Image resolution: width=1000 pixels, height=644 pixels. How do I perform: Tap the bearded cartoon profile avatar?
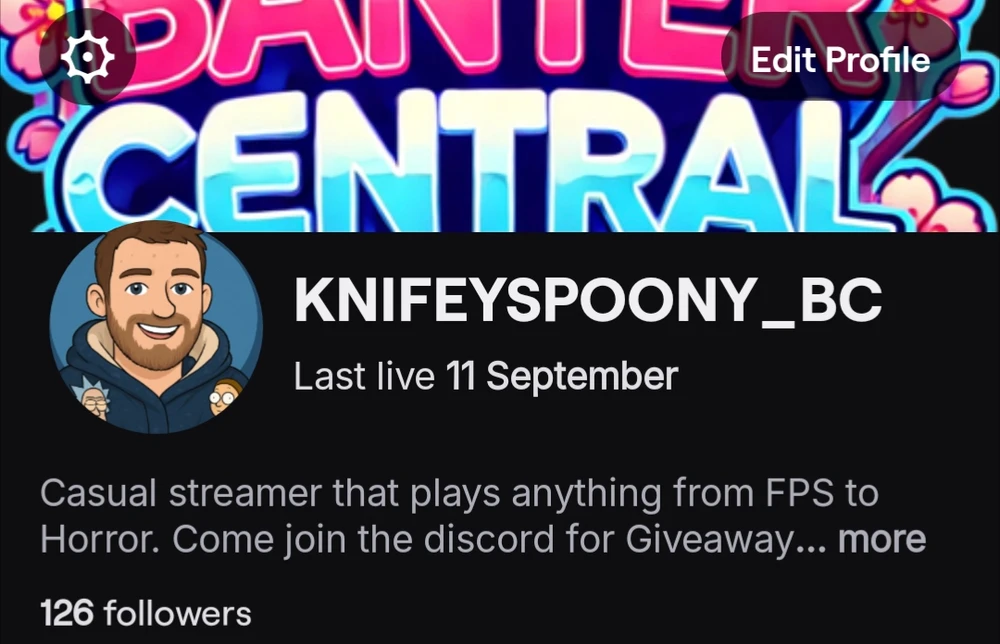click(x=156, y=327)
